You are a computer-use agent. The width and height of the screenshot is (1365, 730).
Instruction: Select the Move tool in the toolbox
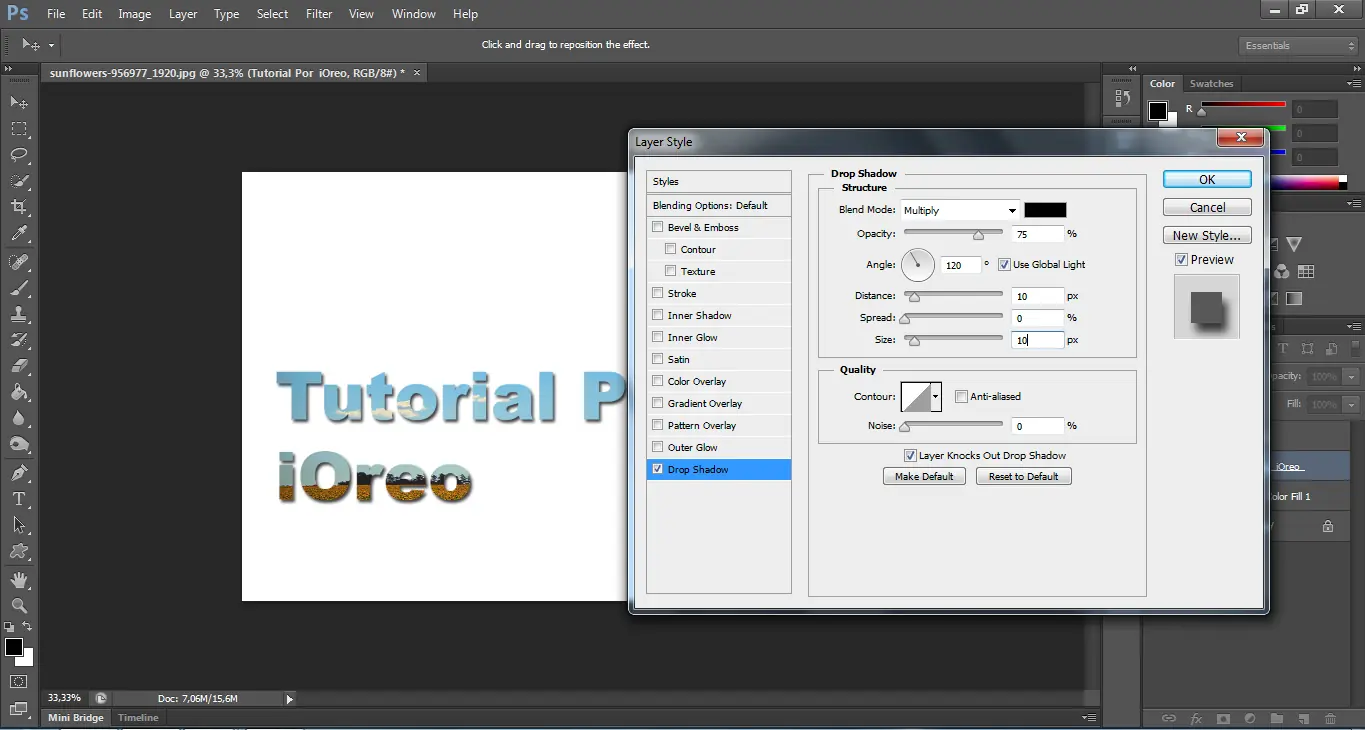(19, 102)
